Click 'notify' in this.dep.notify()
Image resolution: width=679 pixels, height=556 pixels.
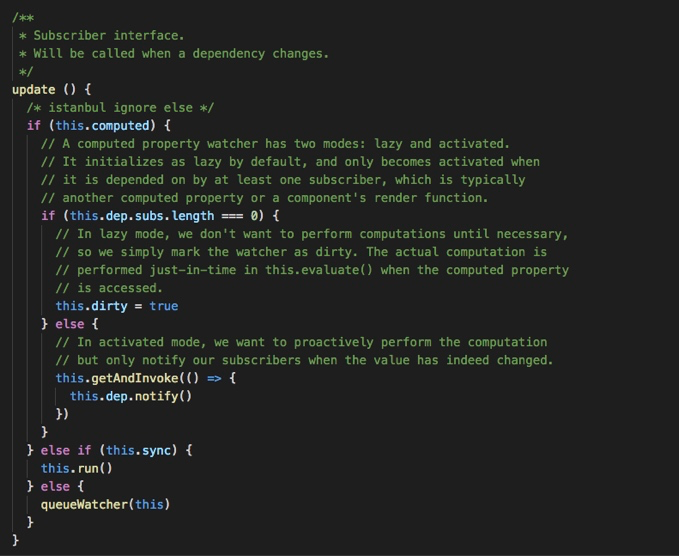156,397
